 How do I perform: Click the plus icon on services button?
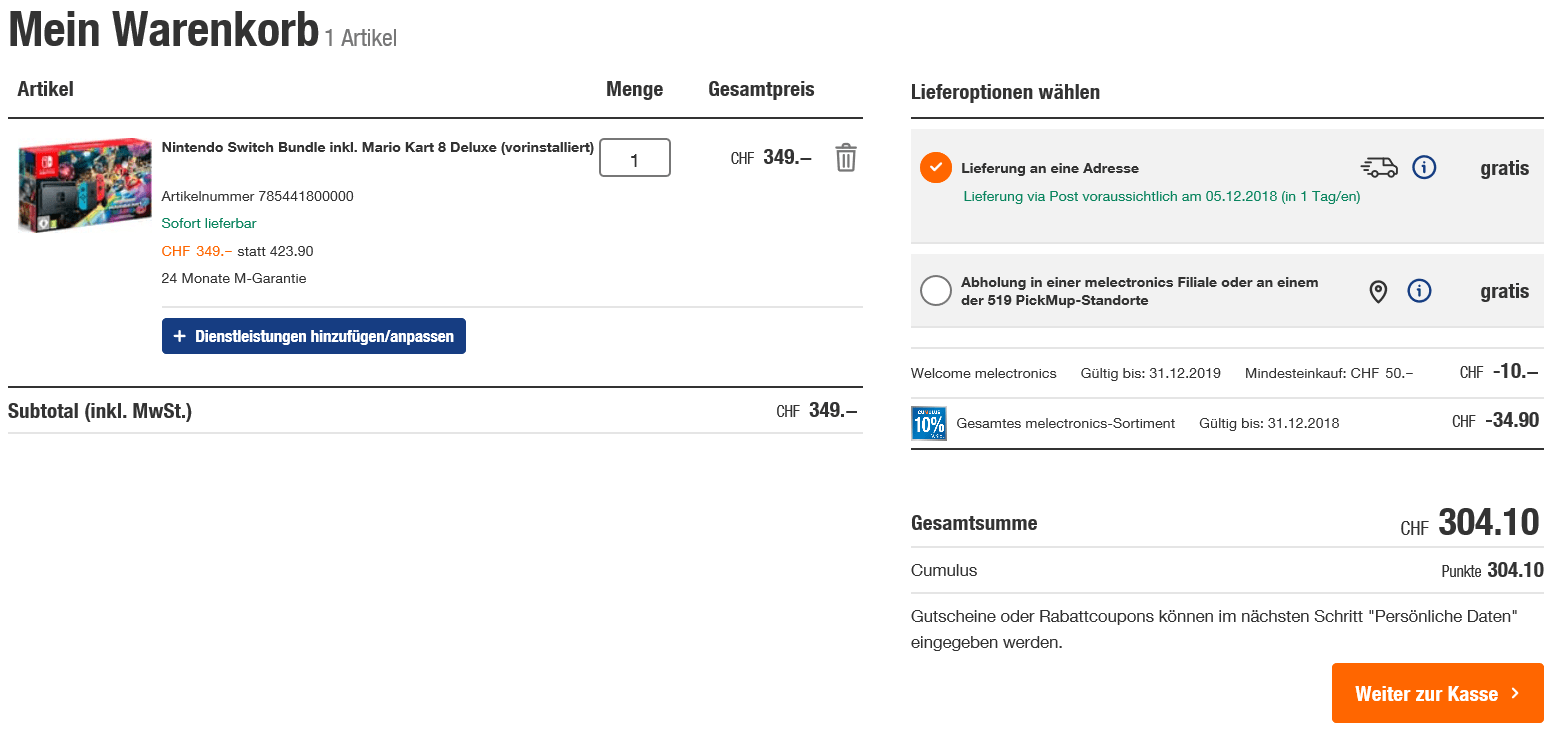[180, 336]
